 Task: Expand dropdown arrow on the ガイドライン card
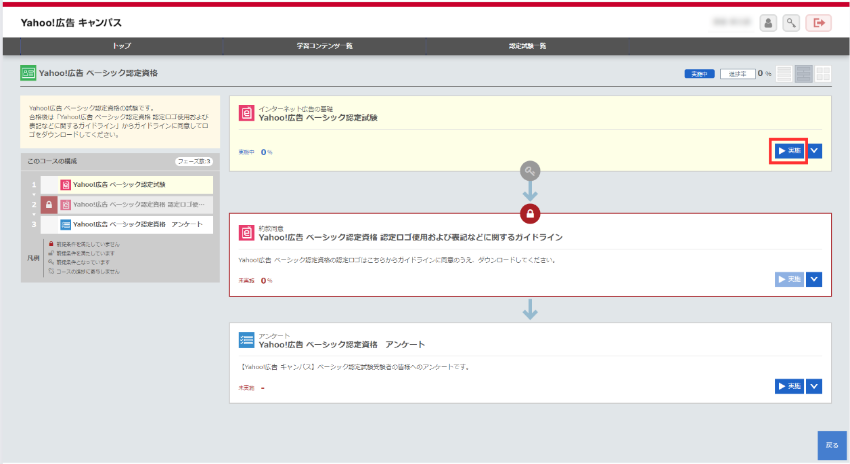[814, 279]
